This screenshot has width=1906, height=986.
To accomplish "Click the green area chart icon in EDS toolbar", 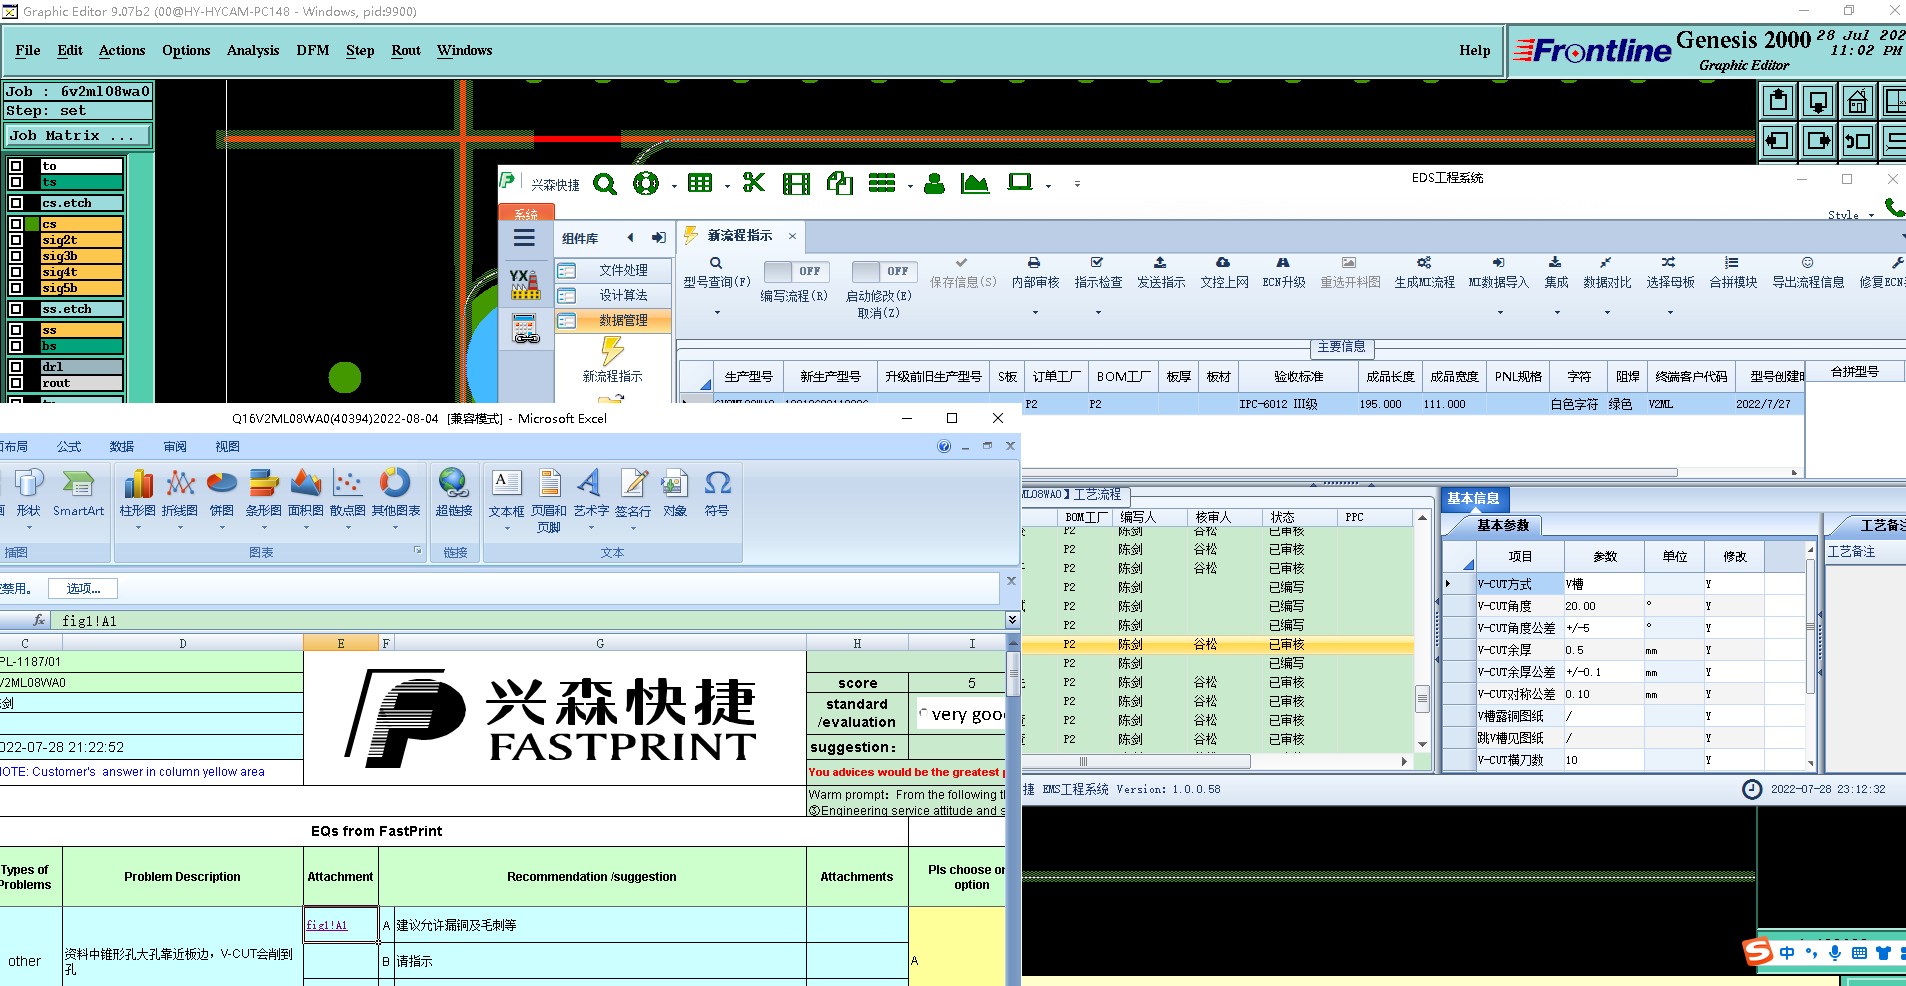I will [x=974, y=183].
